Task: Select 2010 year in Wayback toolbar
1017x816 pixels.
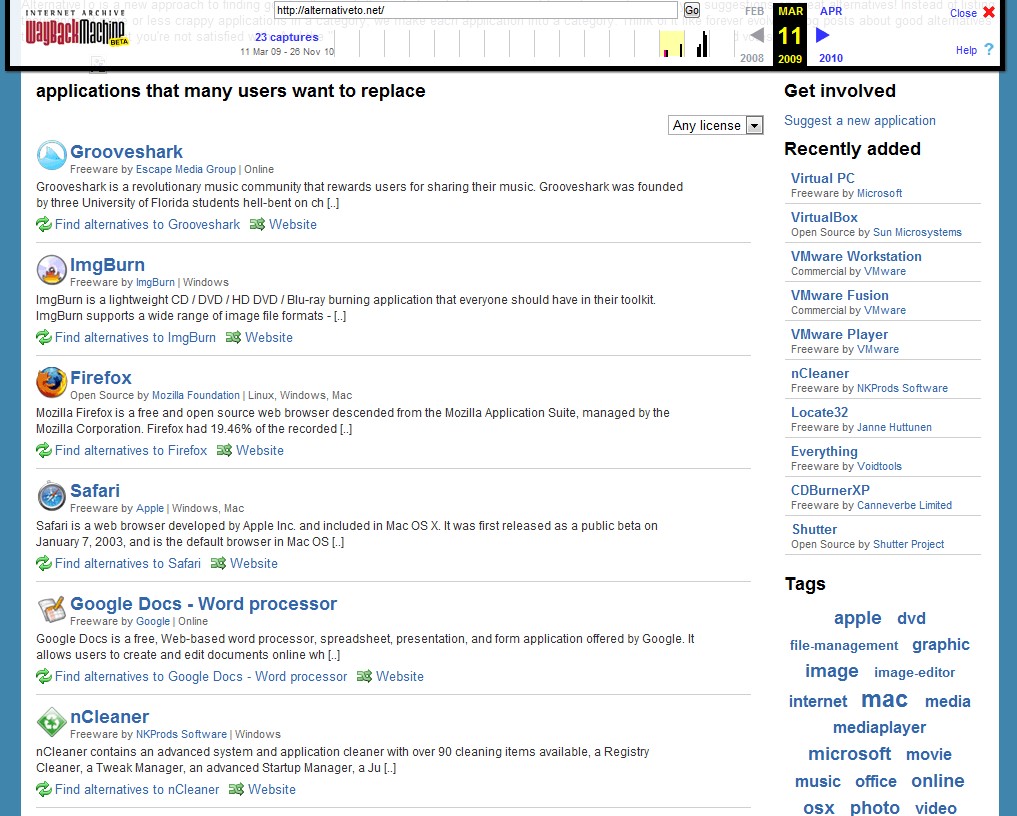Action: tap(831, 58)
